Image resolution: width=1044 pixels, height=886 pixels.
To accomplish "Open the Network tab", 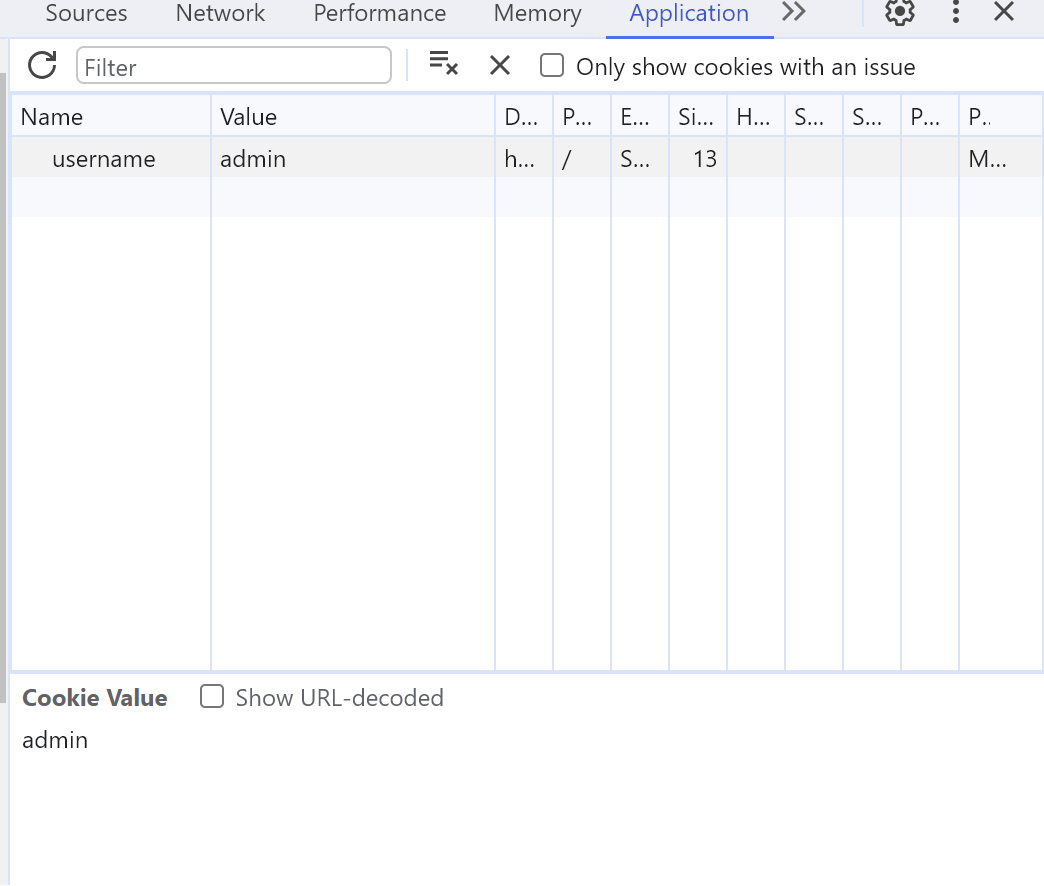I will click(220, 14).
